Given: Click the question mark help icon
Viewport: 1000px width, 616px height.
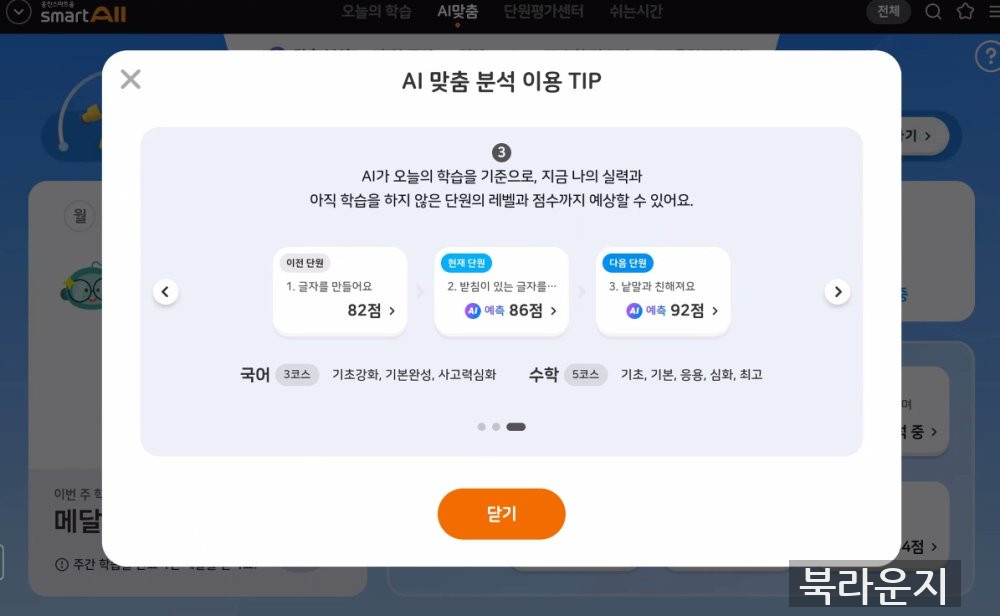Looking at the screenshot, I should point(989,57).
